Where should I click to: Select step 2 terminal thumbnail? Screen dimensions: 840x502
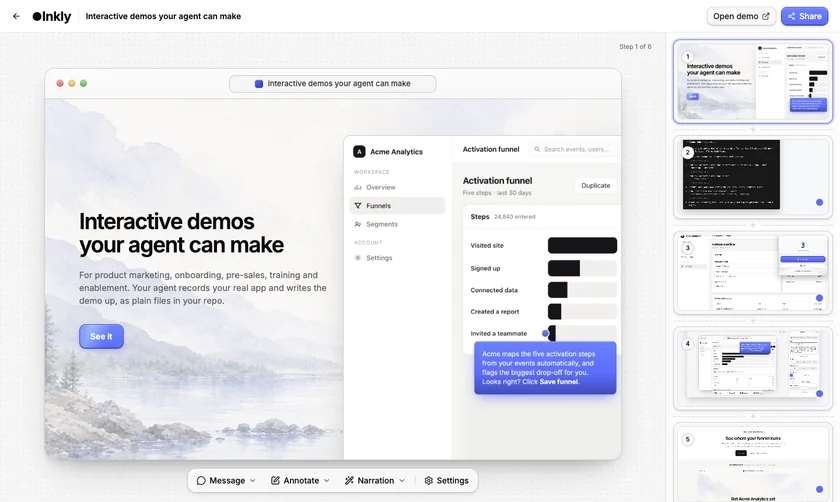point(753,177)
